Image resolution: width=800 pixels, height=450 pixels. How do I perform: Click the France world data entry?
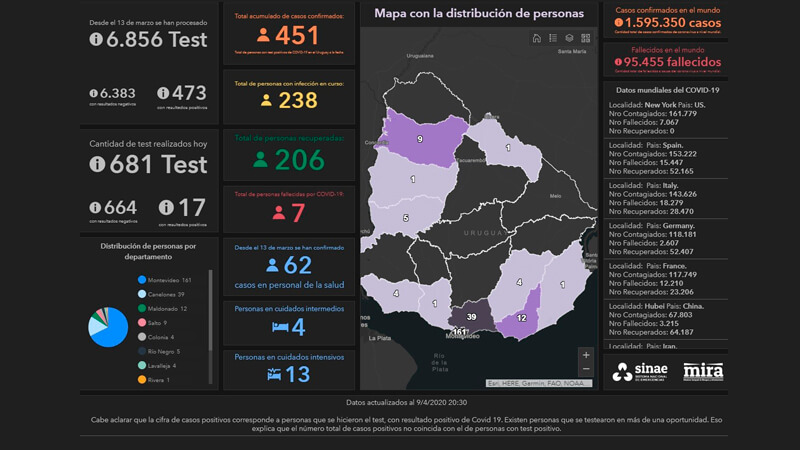[x=665, y=279]
